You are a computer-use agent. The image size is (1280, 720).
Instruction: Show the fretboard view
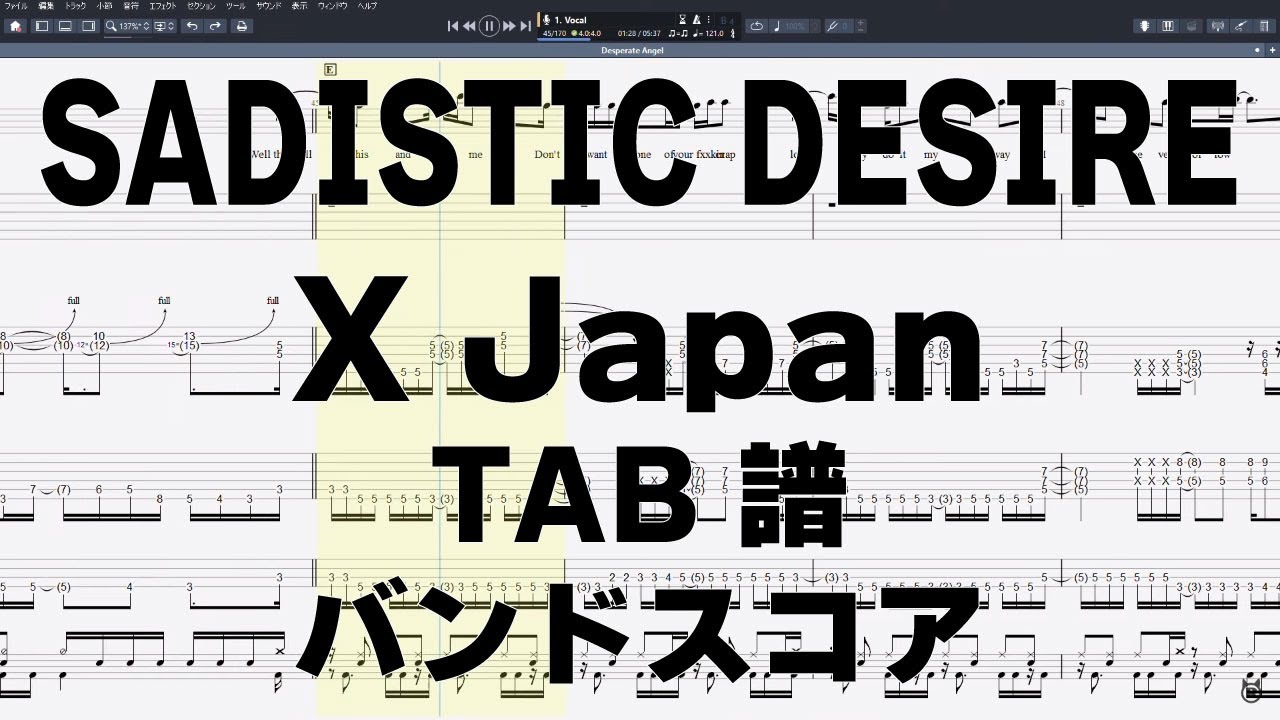[x=1145, y=26]
